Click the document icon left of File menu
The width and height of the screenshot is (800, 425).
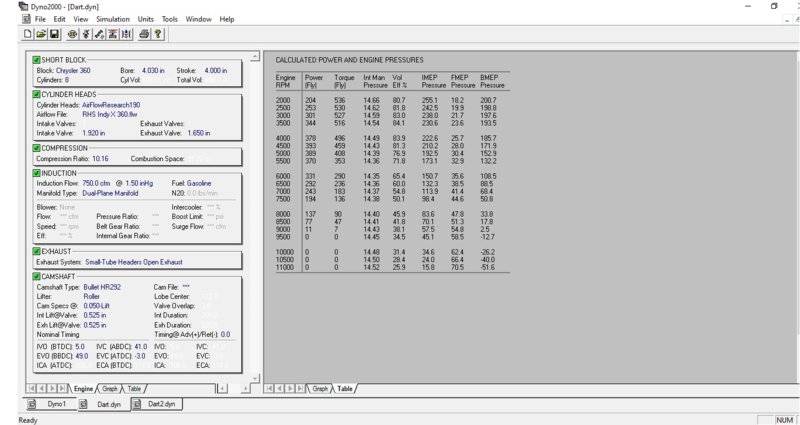coord(26,19)
